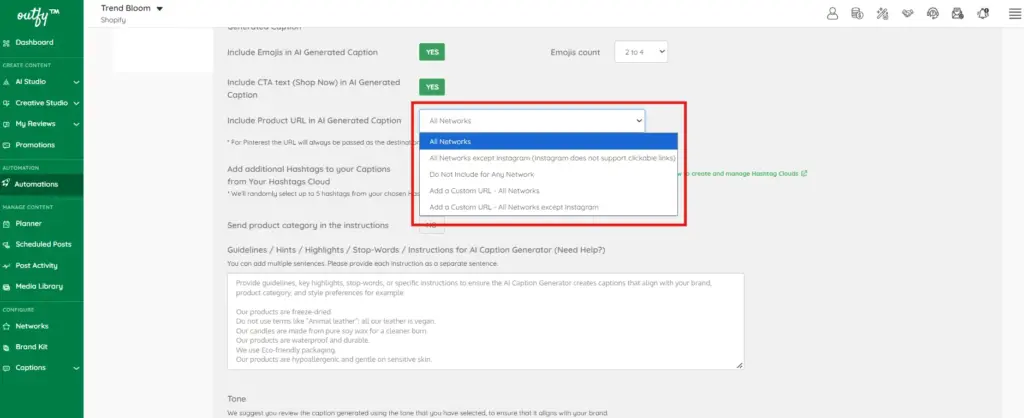
Task: Click the outfy logo
Action: tap(39, 14)
